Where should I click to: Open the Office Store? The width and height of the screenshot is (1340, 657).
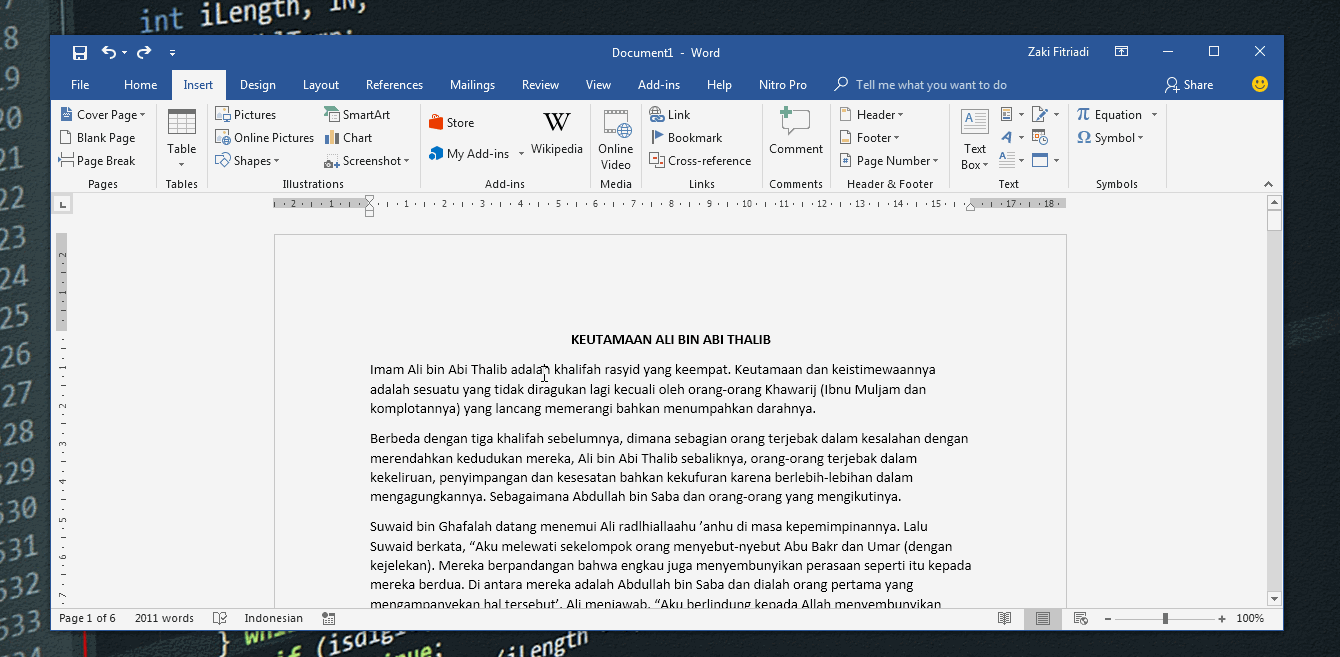tap(451, 123)
